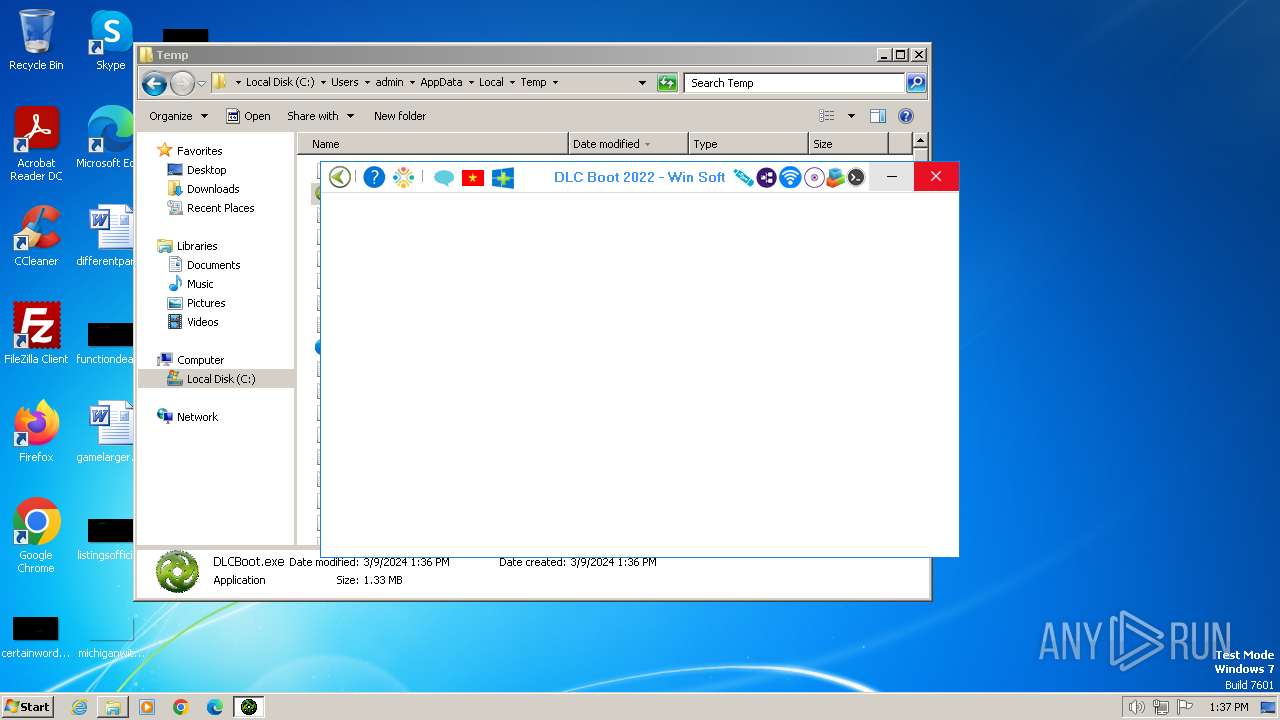The height and width of the screenshot is (720, 1280).
Task: Sort by the Name column header
Action: coord(433,144)
